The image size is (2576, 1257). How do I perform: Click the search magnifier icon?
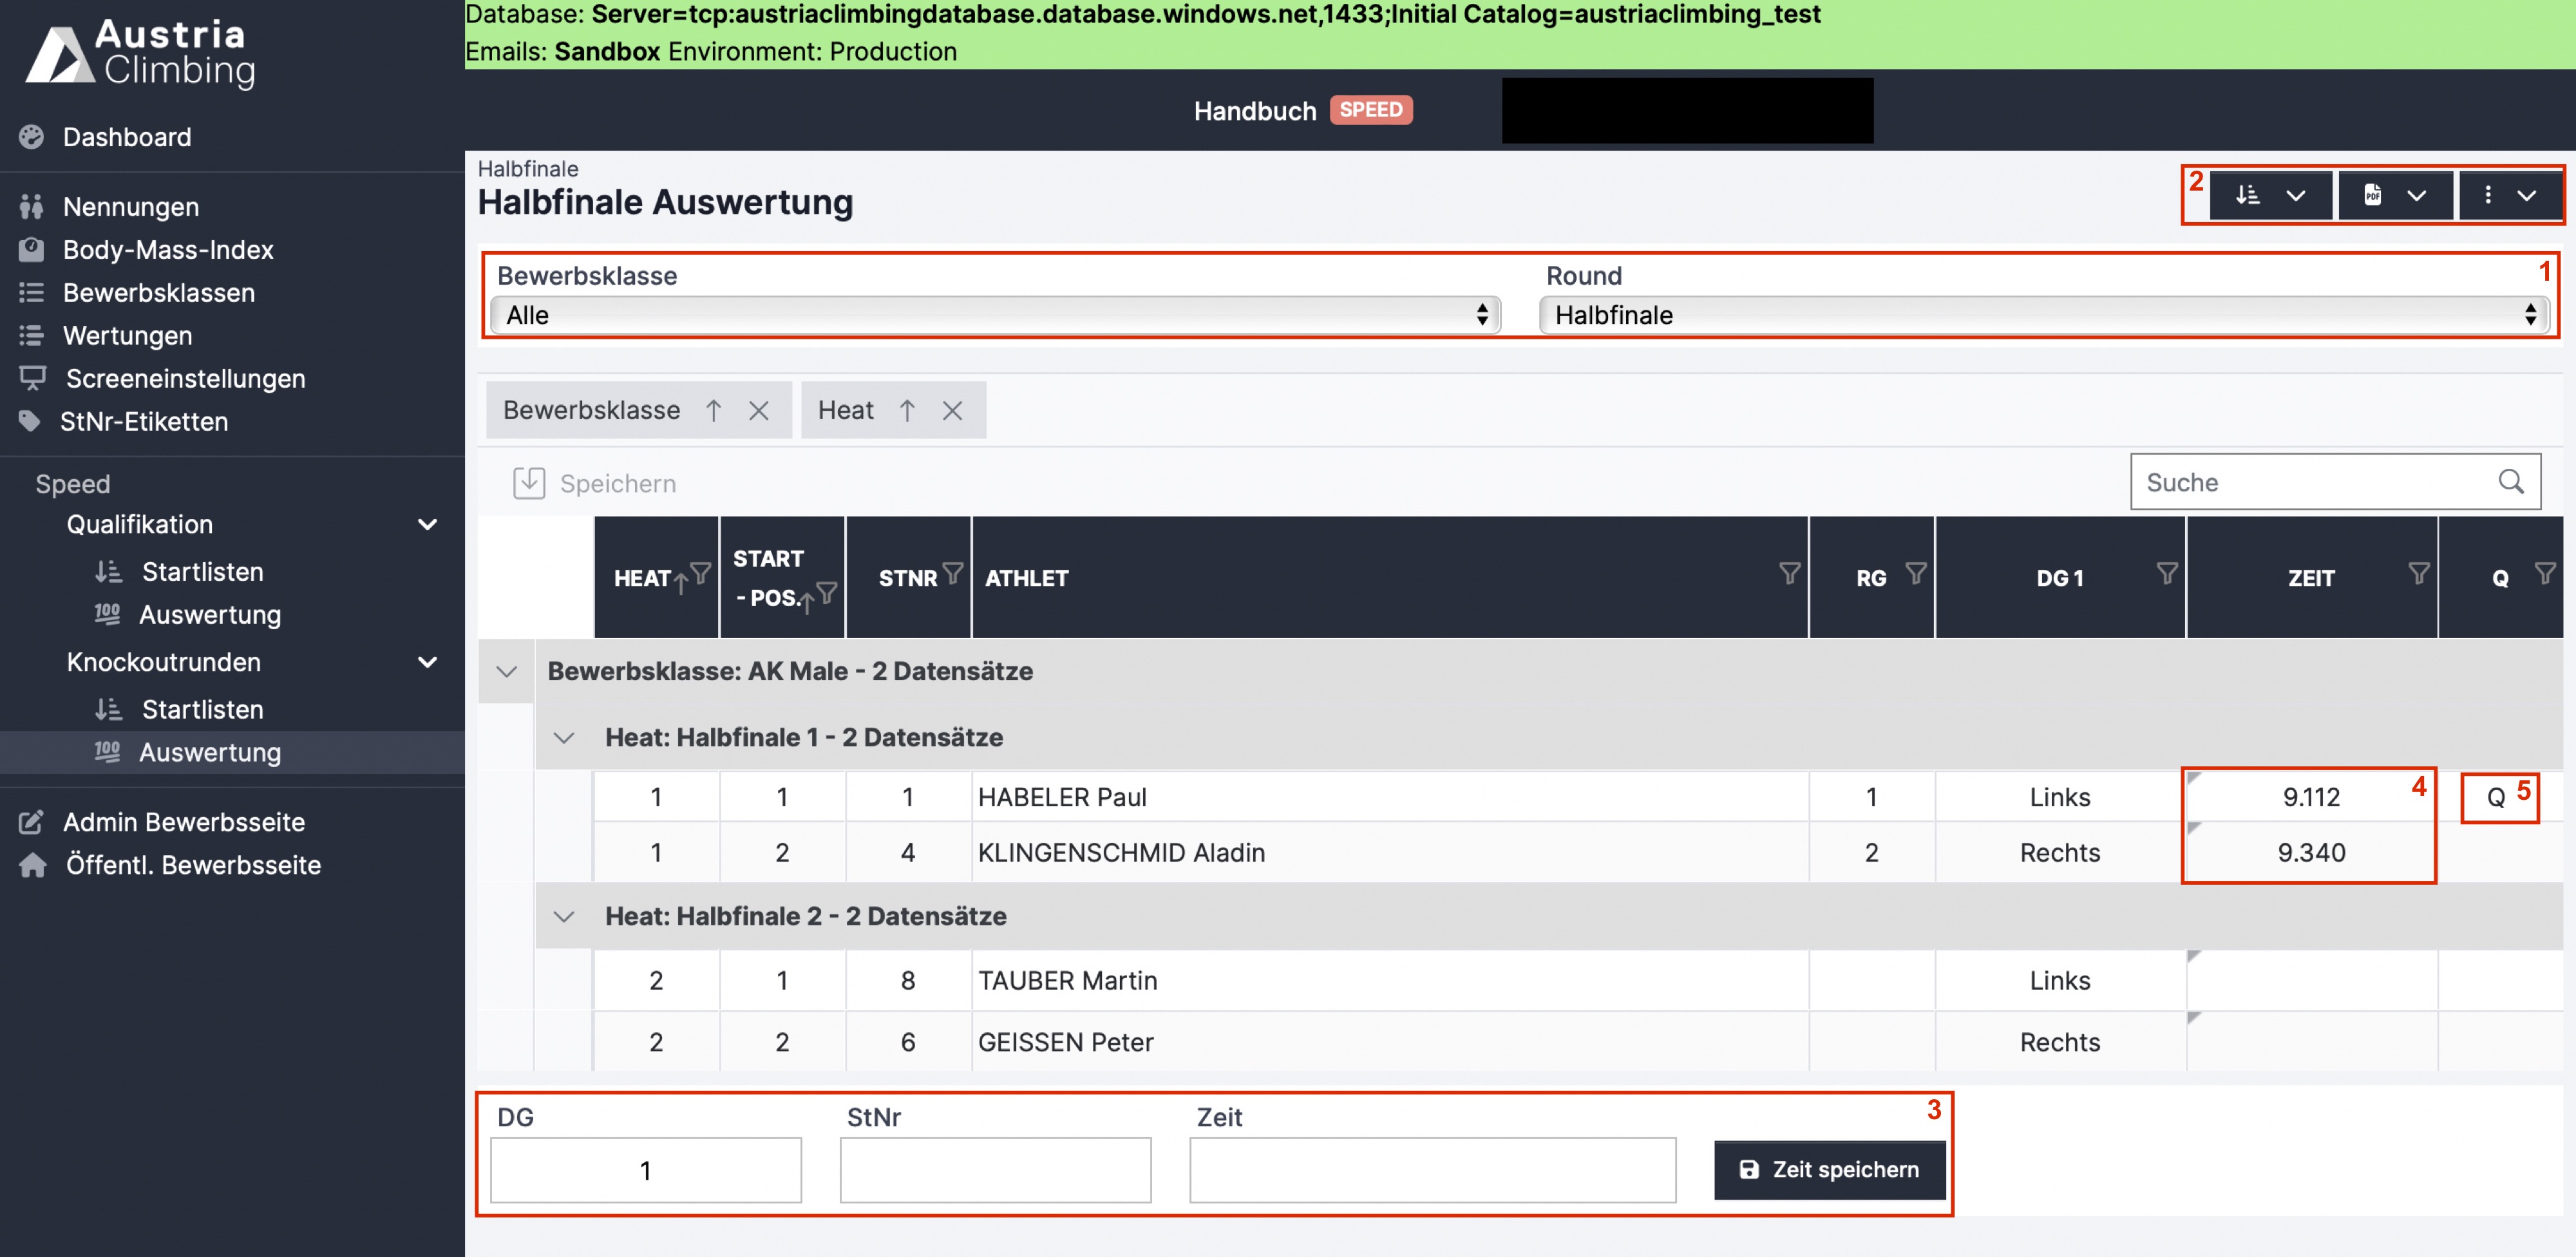[x=2511, y=482]
